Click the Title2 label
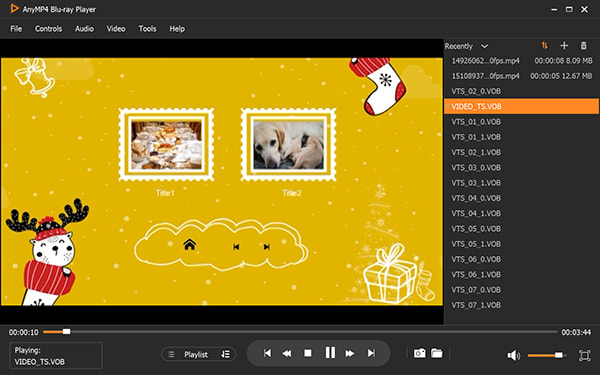The image size is (600, 375). pyautogui.click(x=292, y=193)
